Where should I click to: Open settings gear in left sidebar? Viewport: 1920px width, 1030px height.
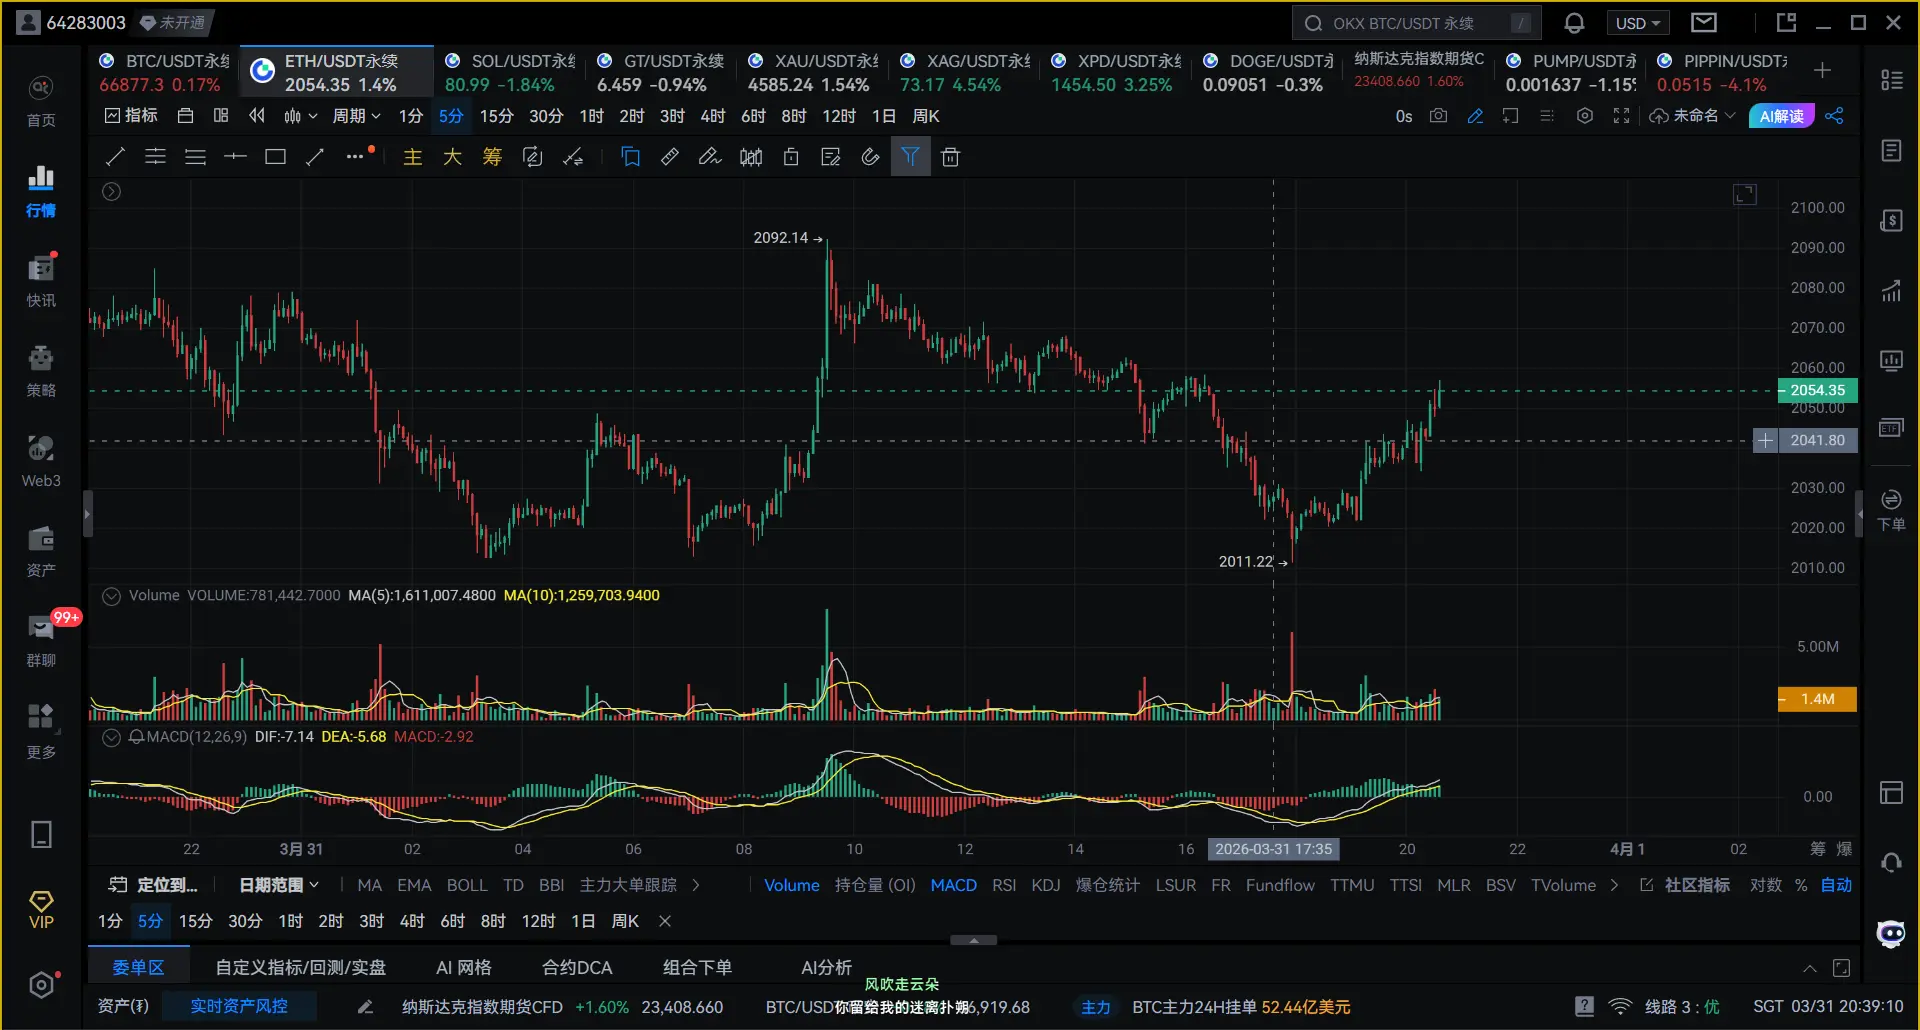(x=41, y=985)
